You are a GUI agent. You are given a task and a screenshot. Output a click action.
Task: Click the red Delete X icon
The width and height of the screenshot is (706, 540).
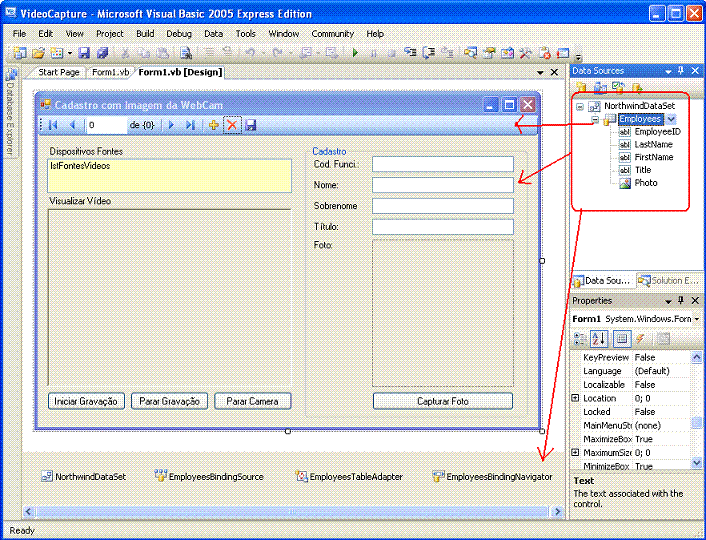(232, 125)
